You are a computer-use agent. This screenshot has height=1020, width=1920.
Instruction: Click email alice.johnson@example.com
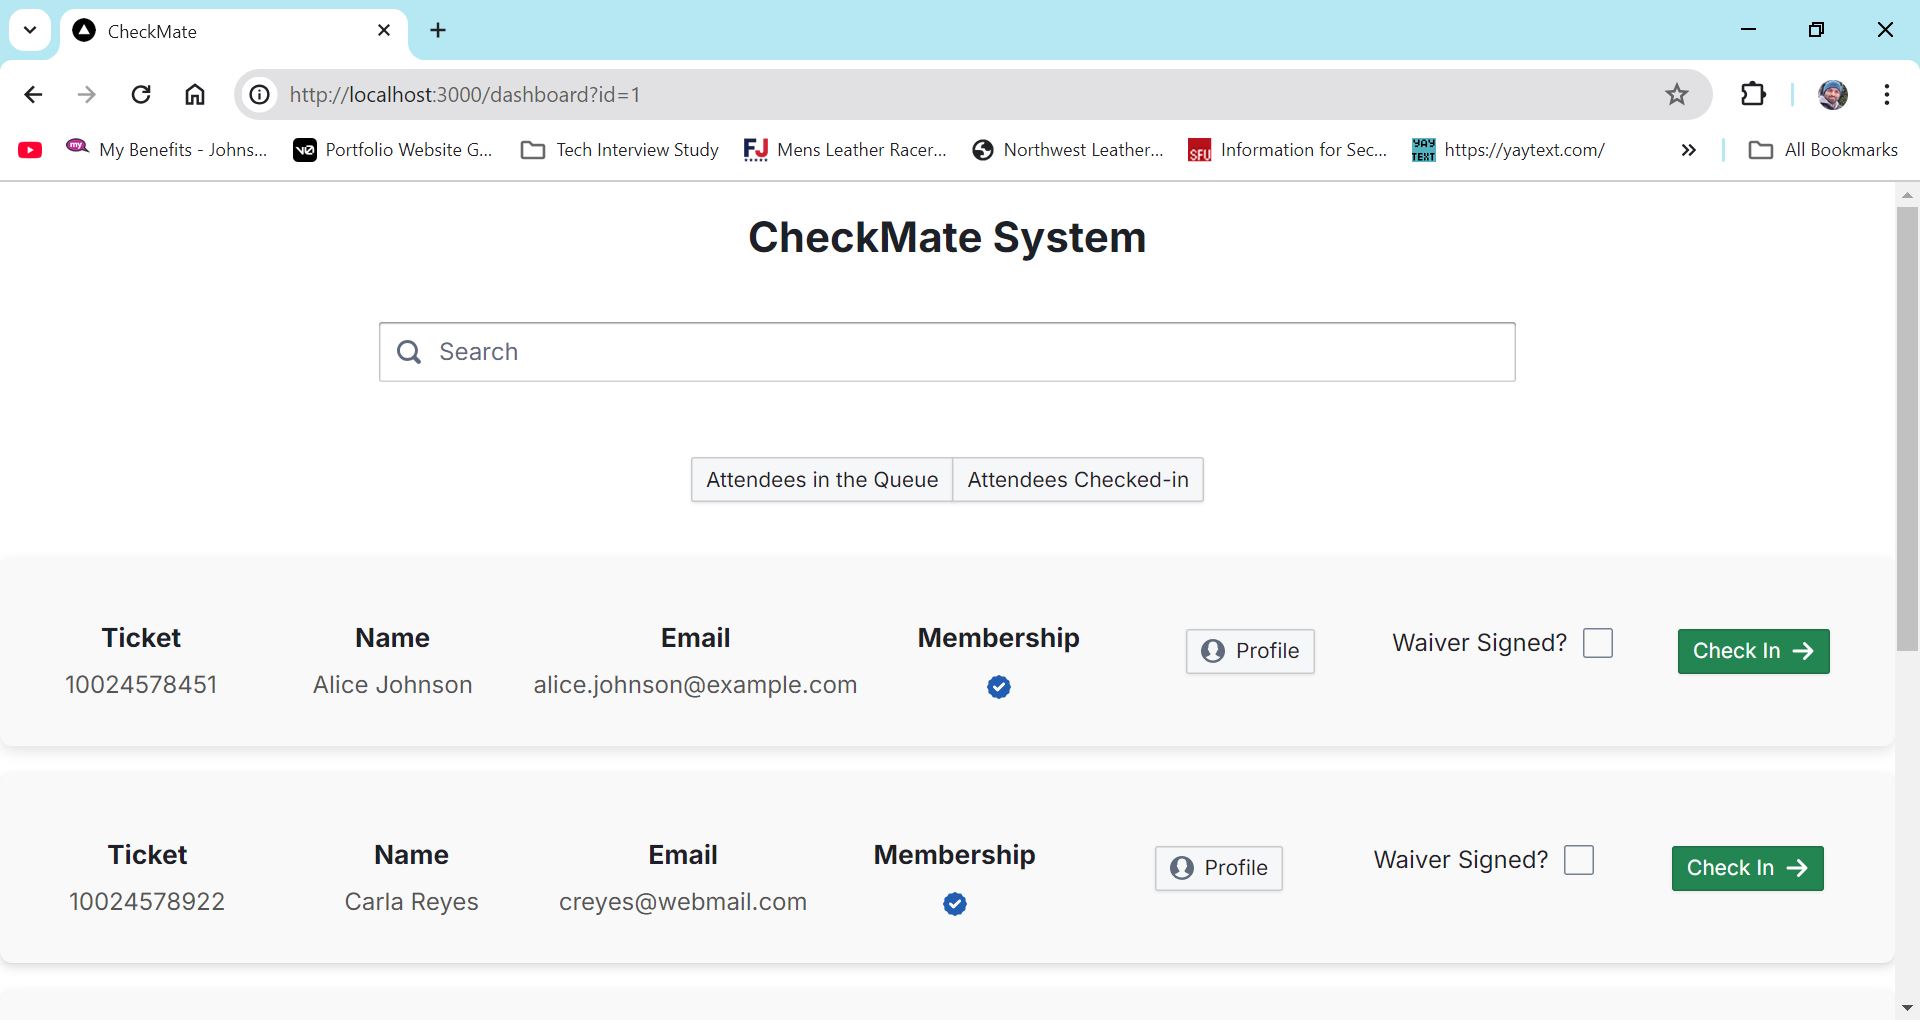695,685
